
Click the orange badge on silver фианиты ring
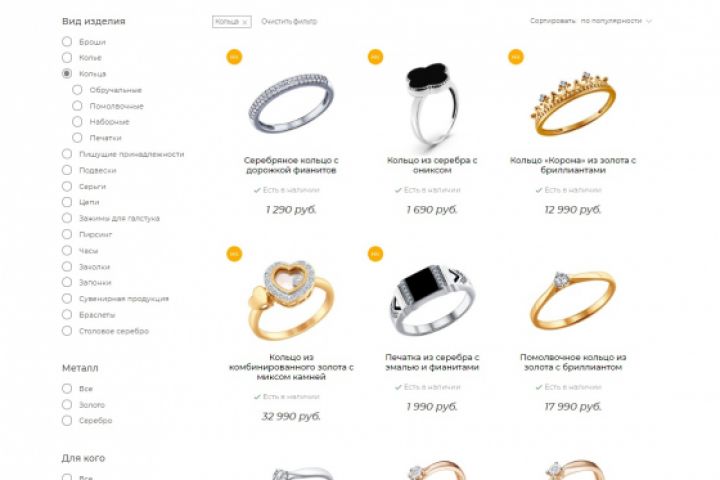pyautogui.click(x=234, y=57)
